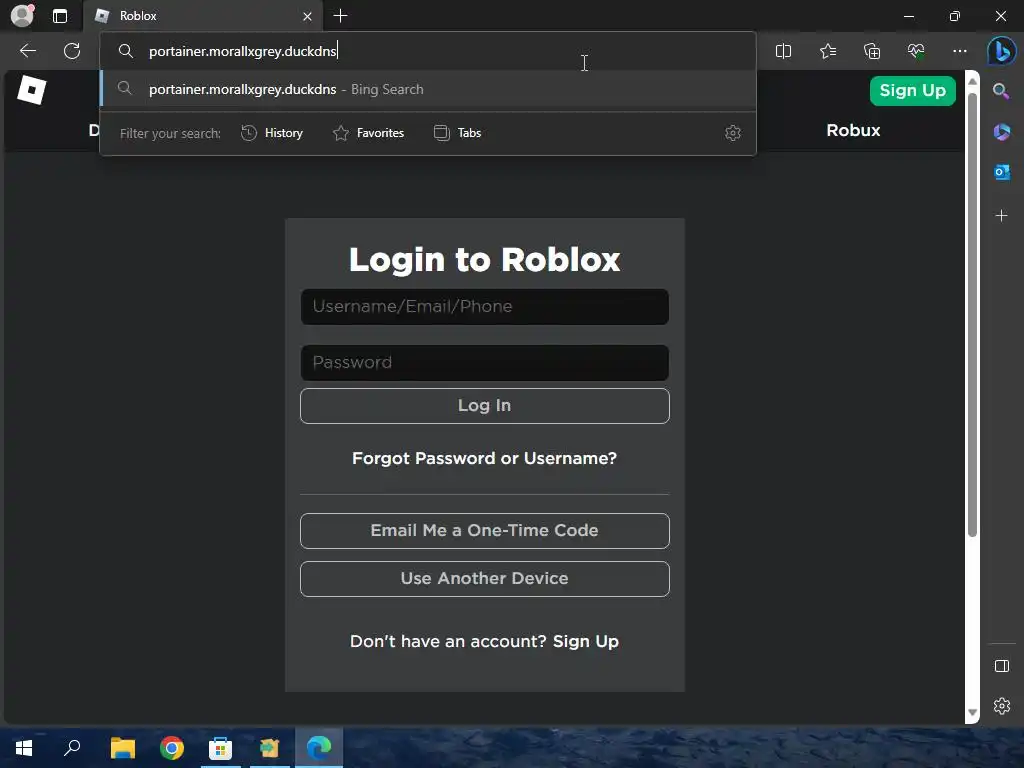Filter search by History
The image size is (1024, 768).
(272, 133)
